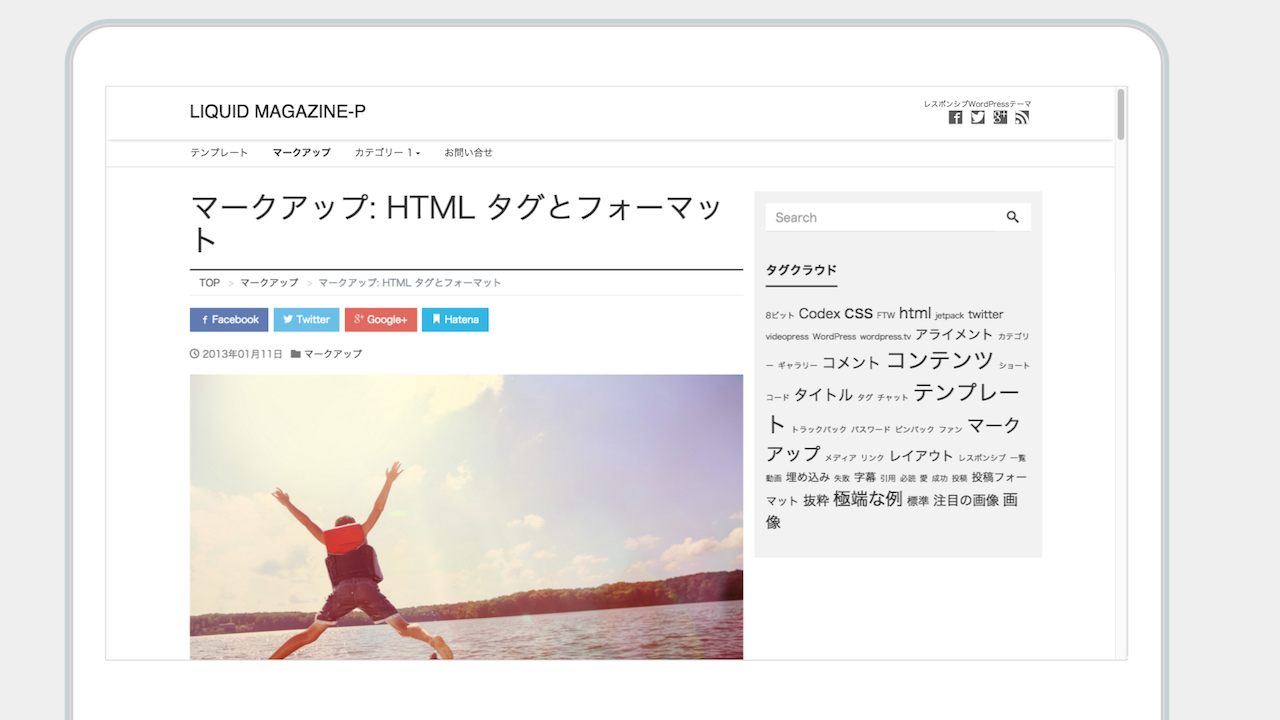Viewport: 1280px width, 720px height.
Task: Open the Twitter icon in header
Action: [978, 118]
